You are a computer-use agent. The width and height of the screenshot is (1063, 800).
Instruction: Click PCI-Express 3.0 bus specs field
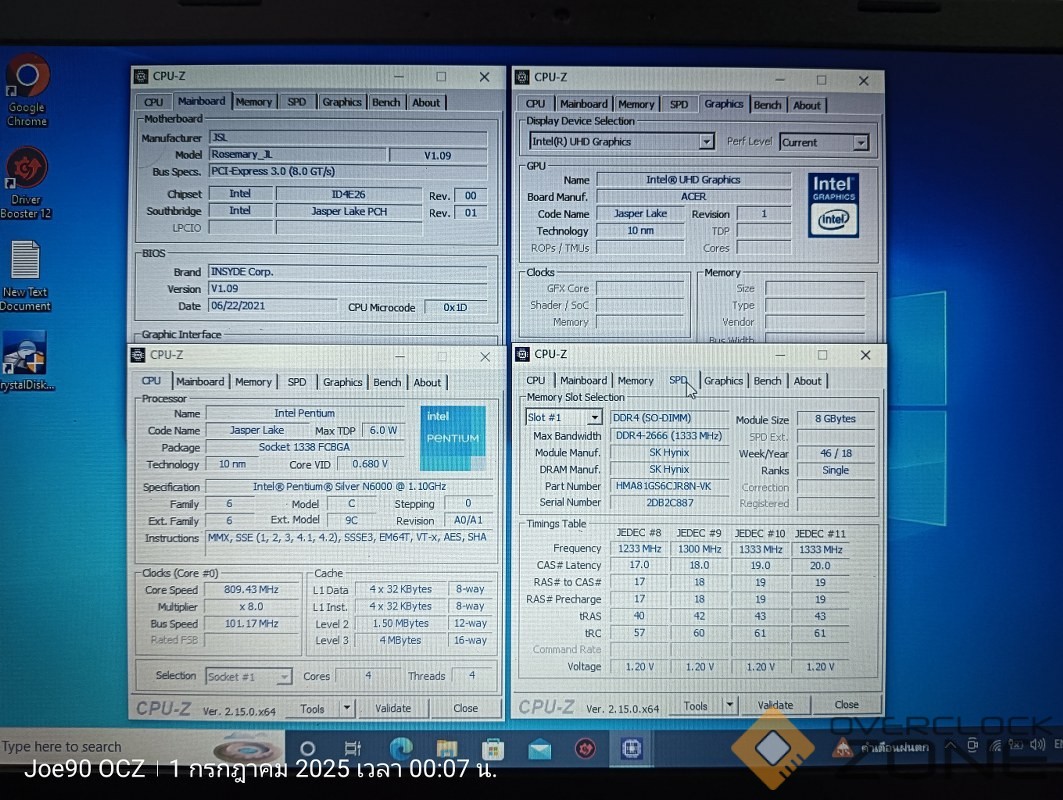coord(348,172)
